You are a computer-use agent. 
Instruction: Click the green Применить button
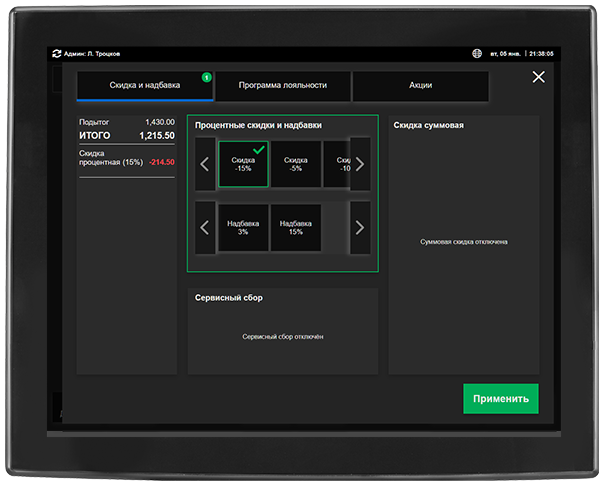tap(501, 399)
